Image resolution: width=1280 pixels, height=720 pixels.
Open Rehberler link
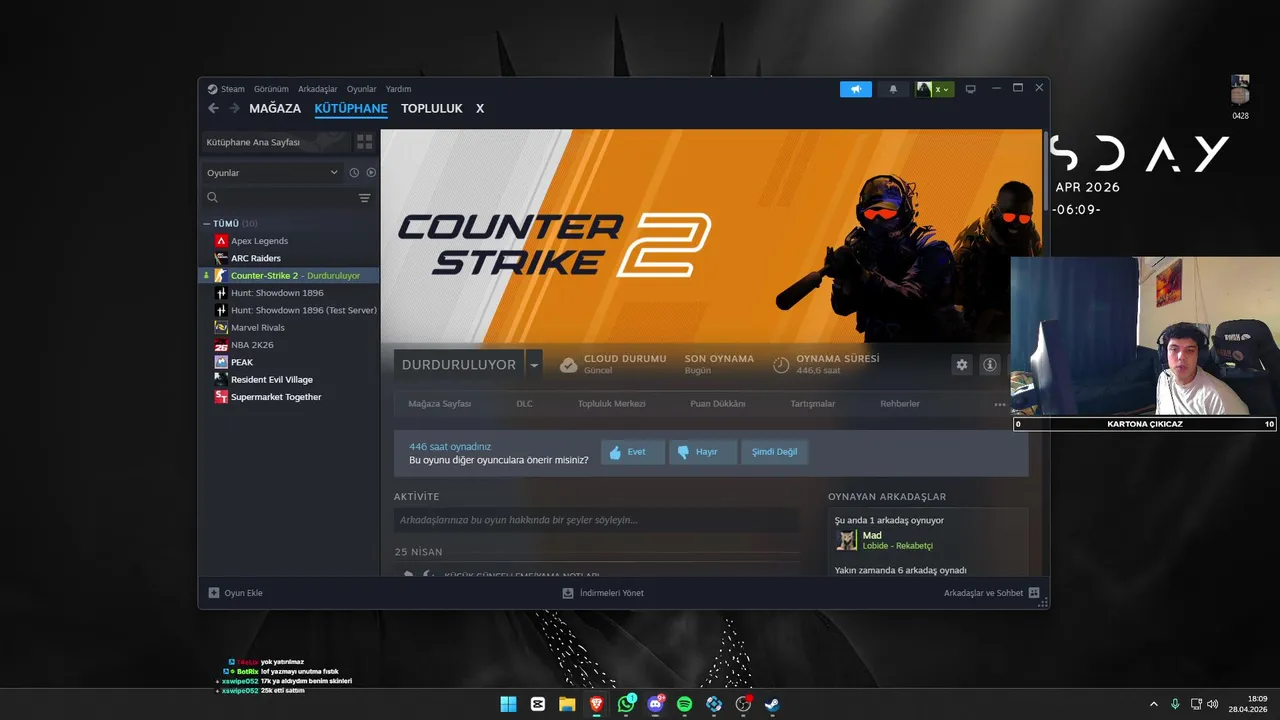[900, 404]
